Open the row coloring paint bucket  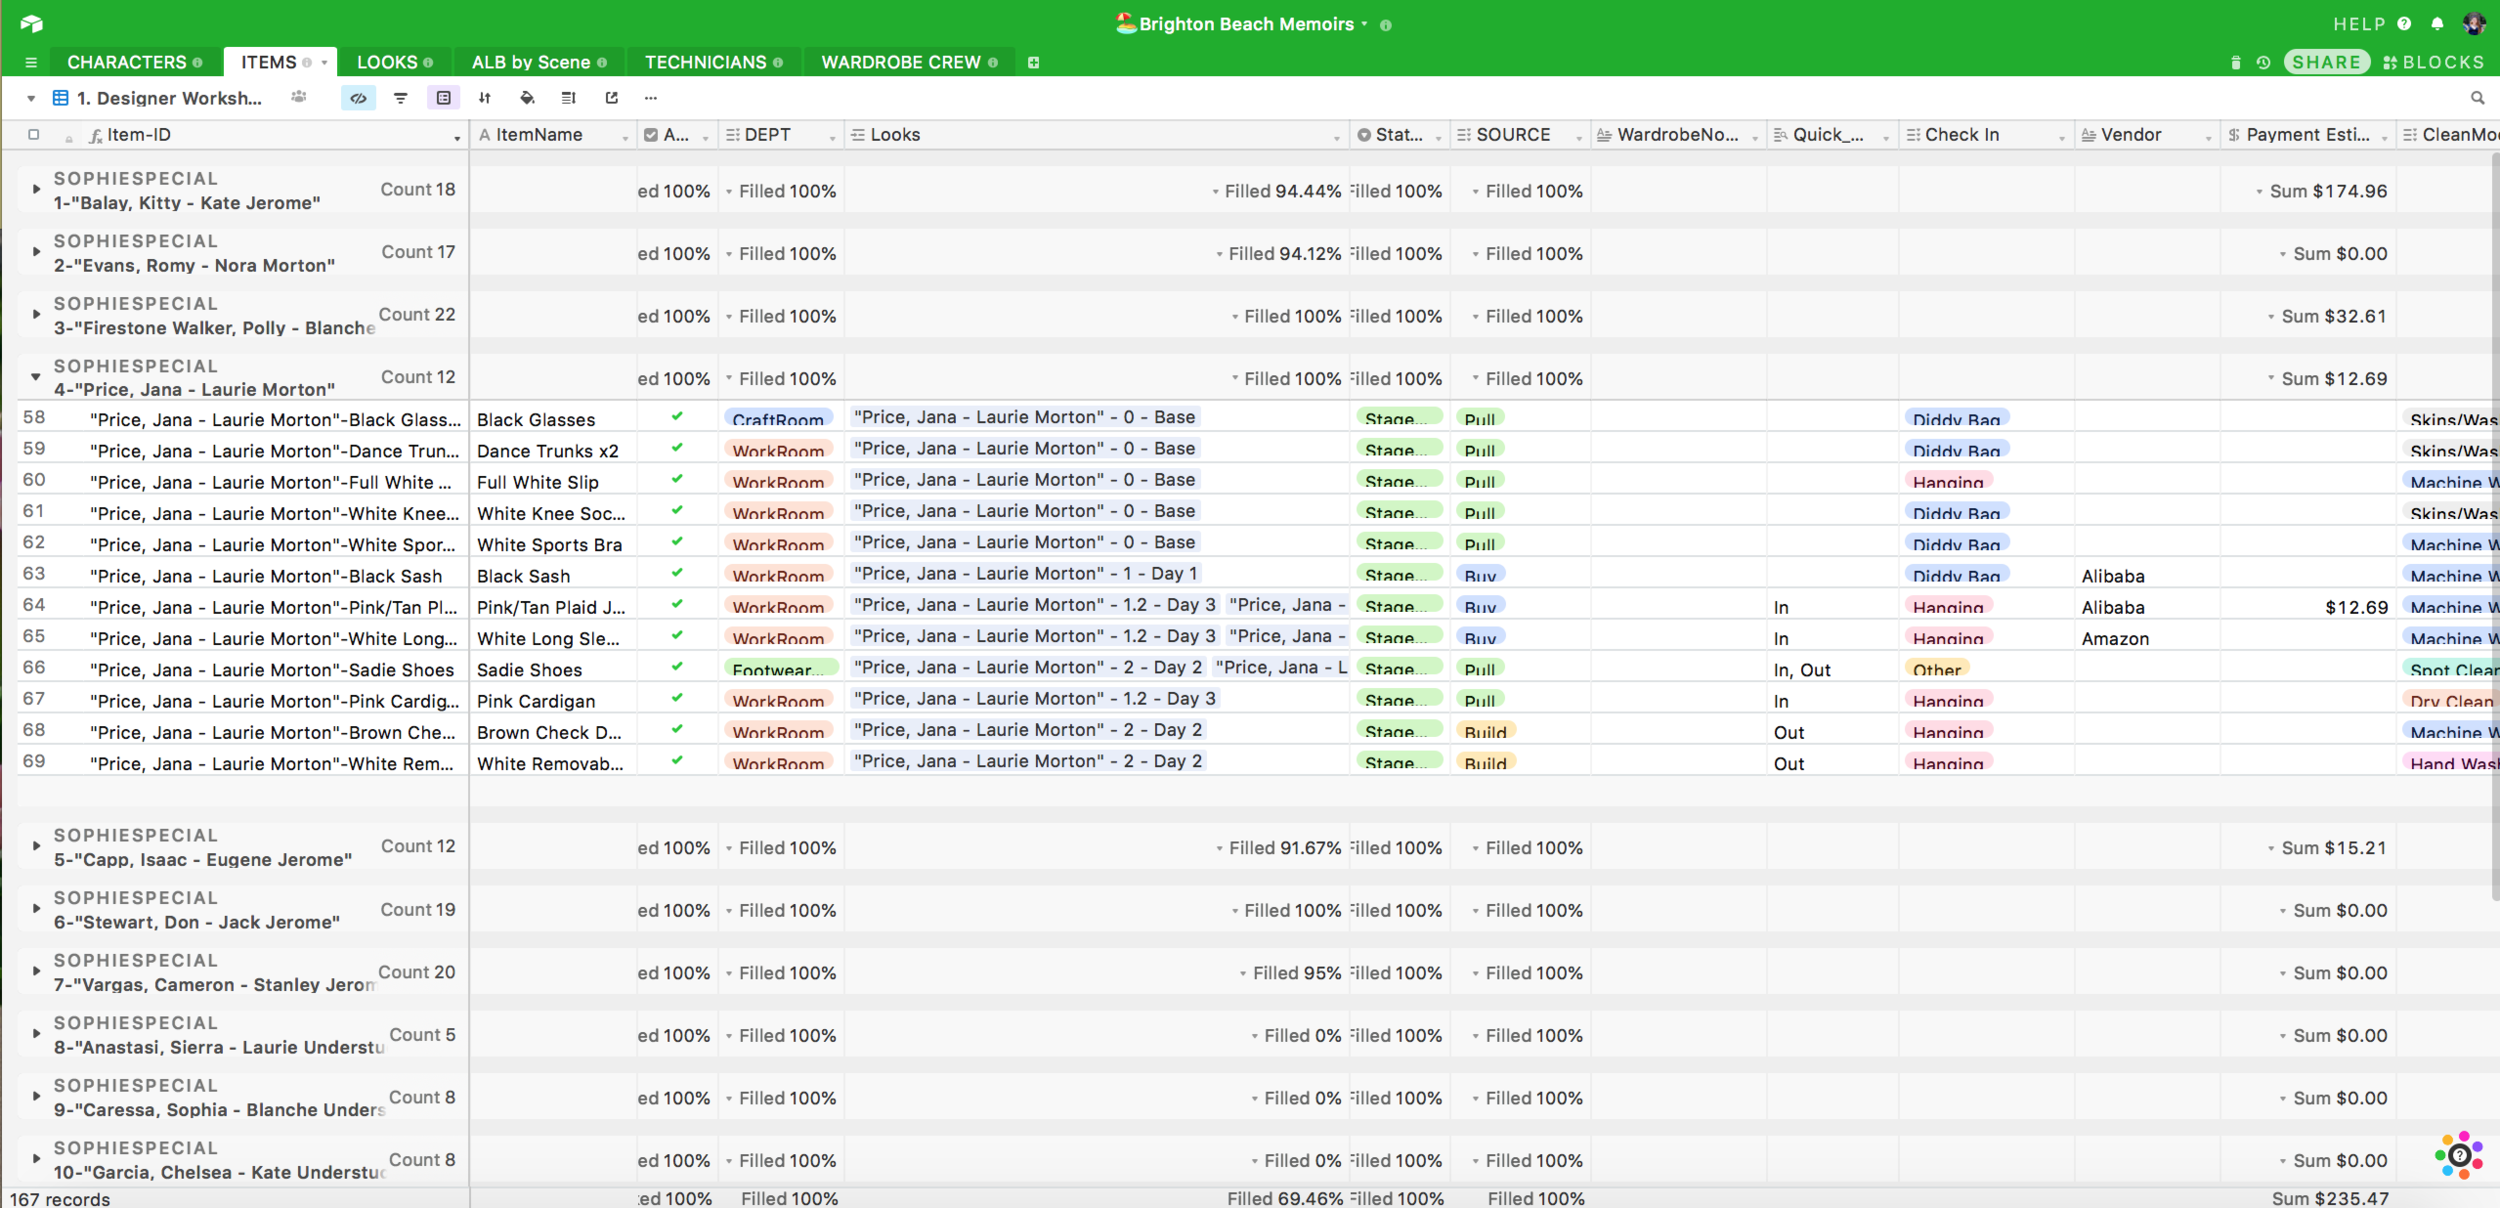pyautogui.click(x=527, y=98)
